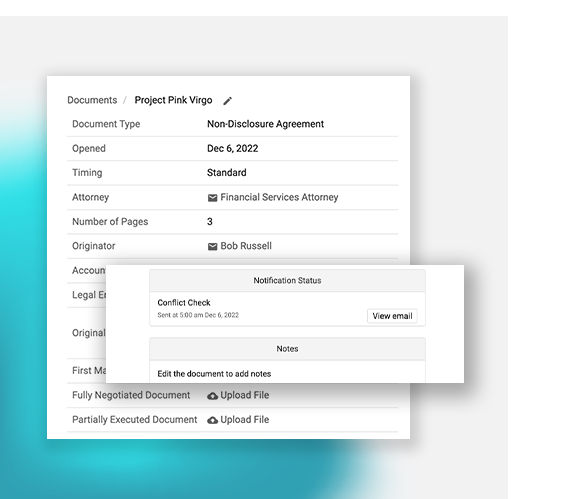
Task: Select the Project Pink Virgo title
Action: point(173,100)
